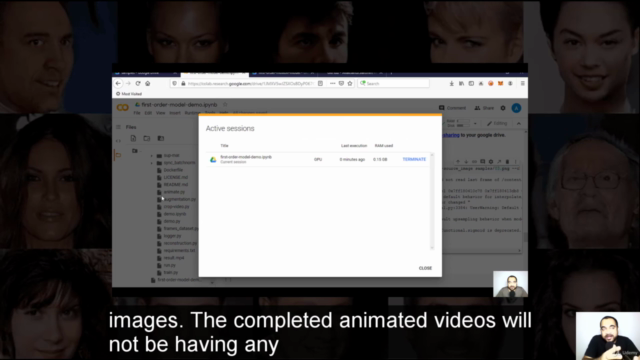Click the Google Drive icon in session row

click(x=213, y=160)
